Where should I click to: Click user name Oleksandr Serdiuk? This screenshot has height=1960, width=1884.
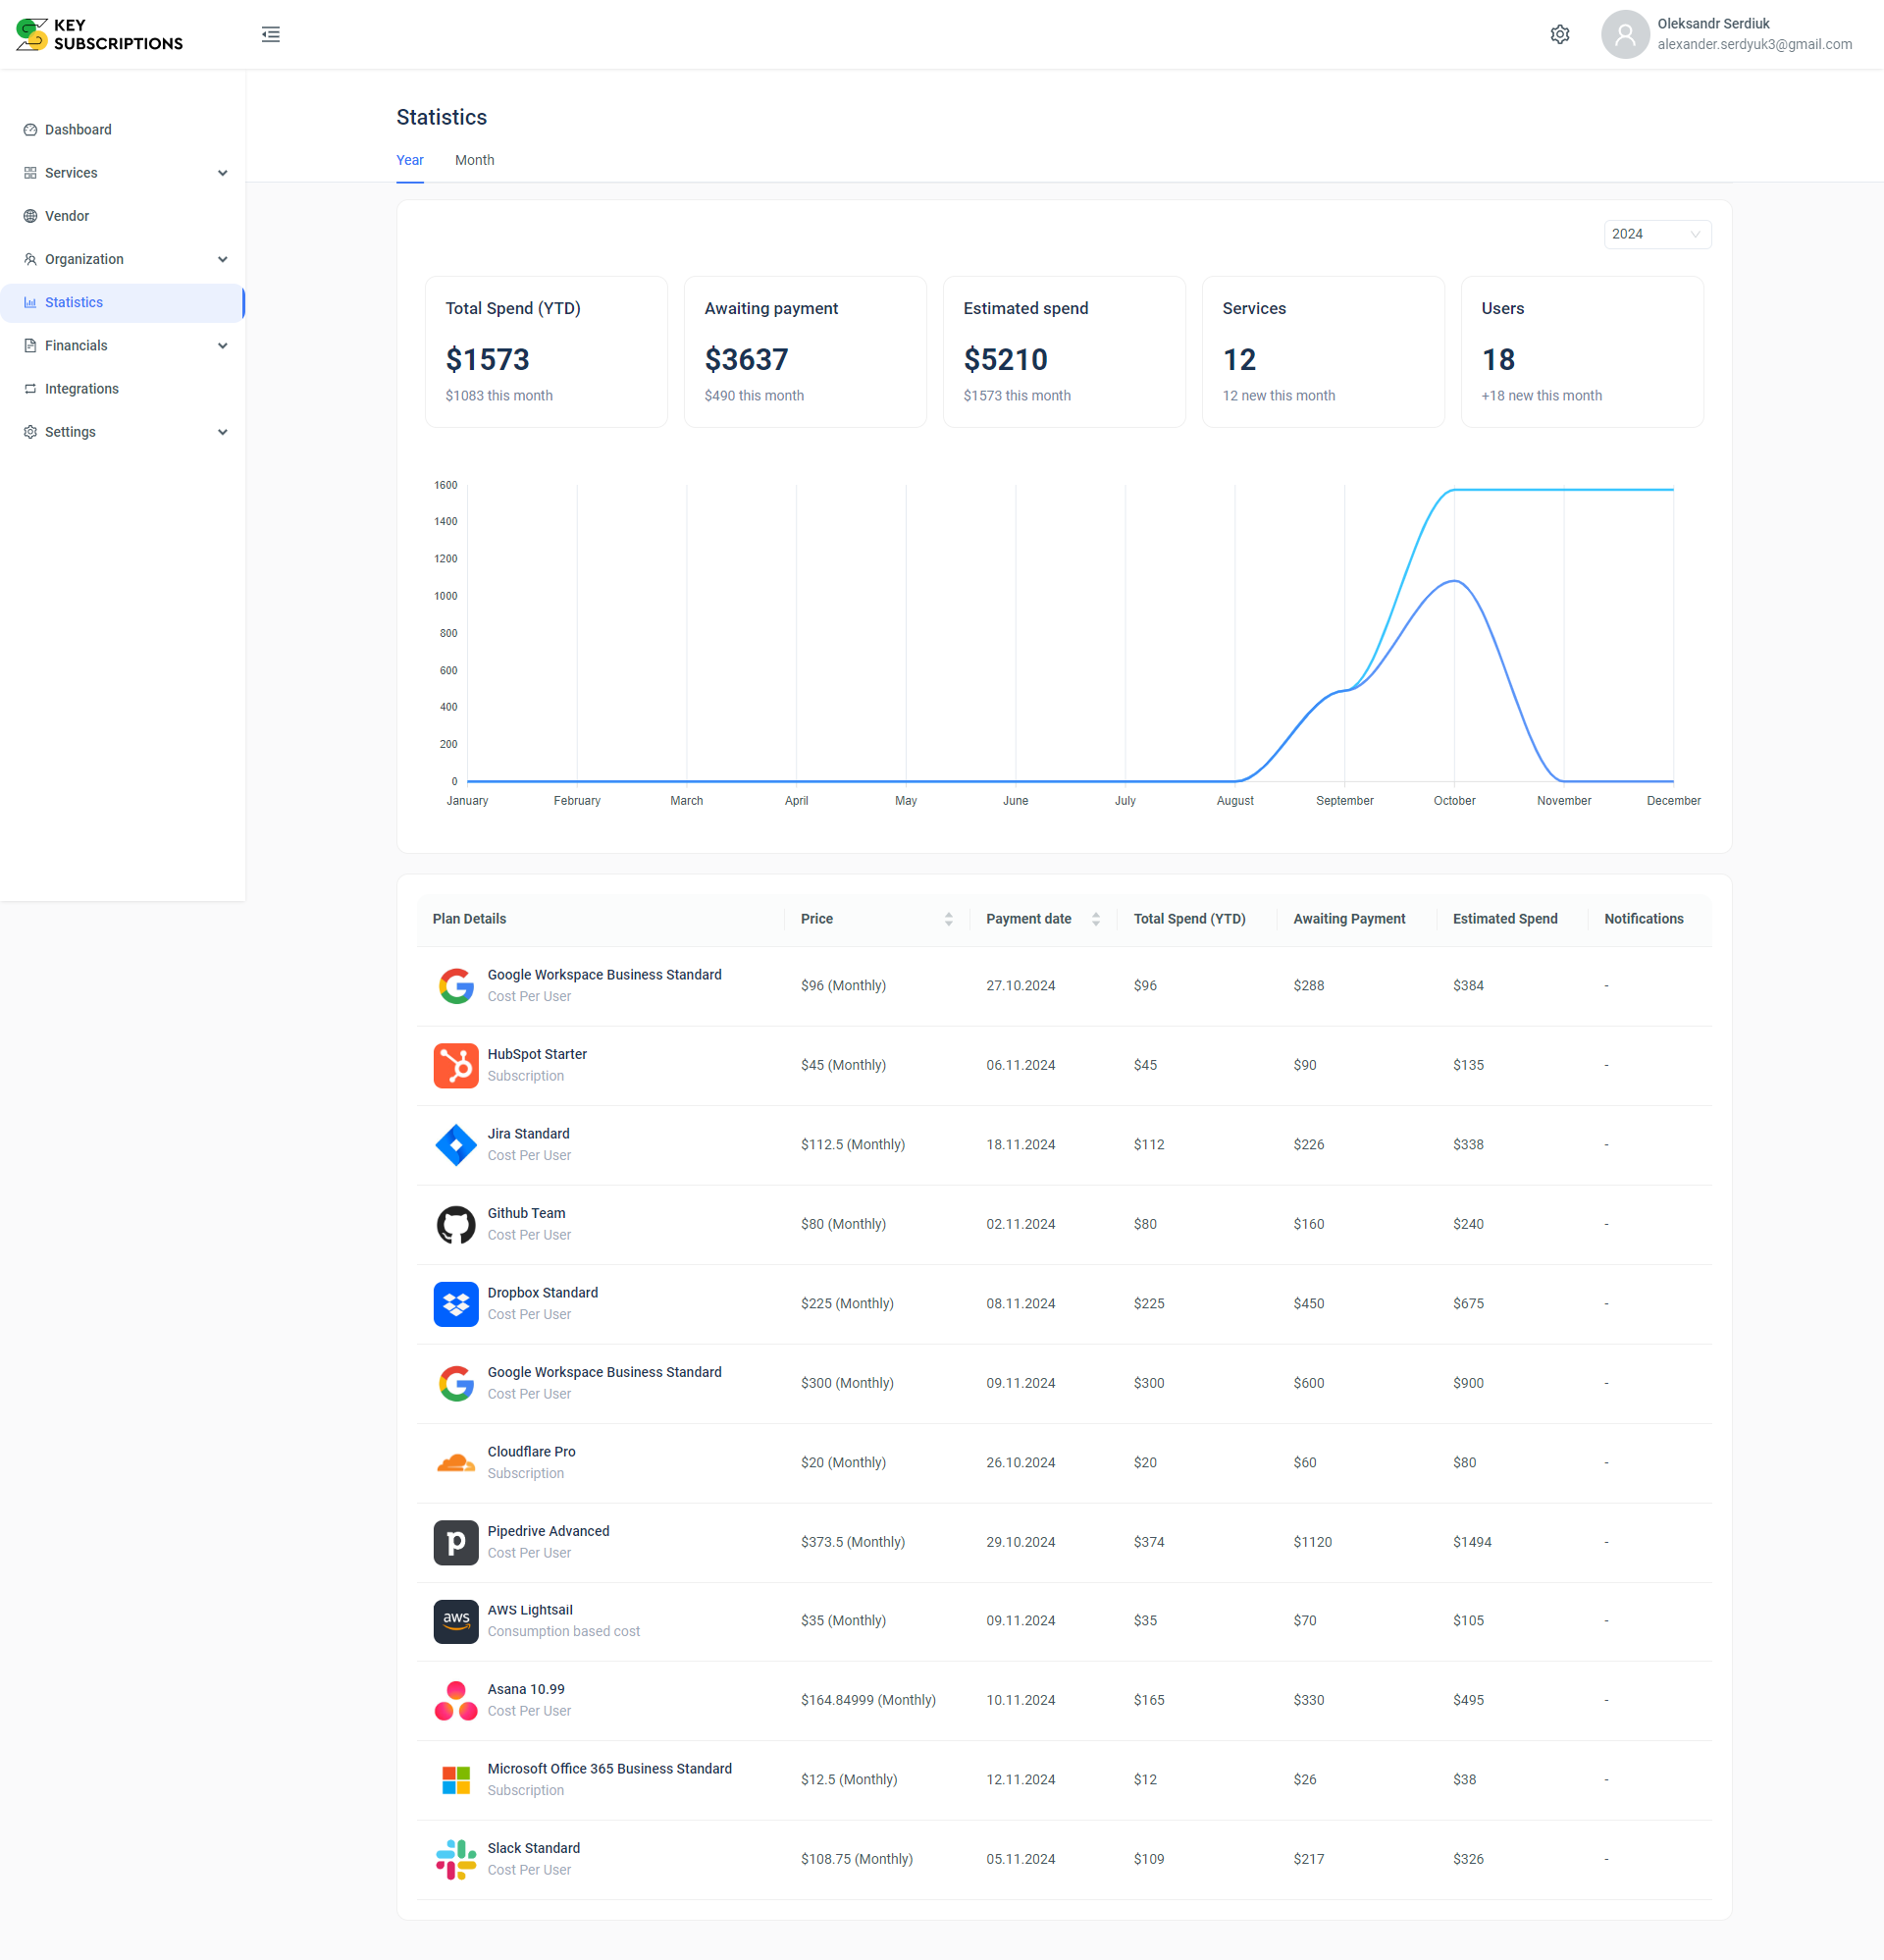tap(1713, 24)
